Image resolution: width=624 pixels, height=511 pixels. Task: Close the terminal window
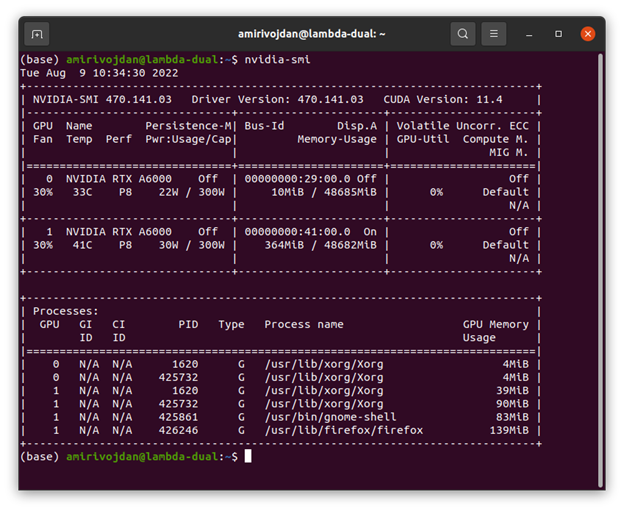(x=588, y=34)
